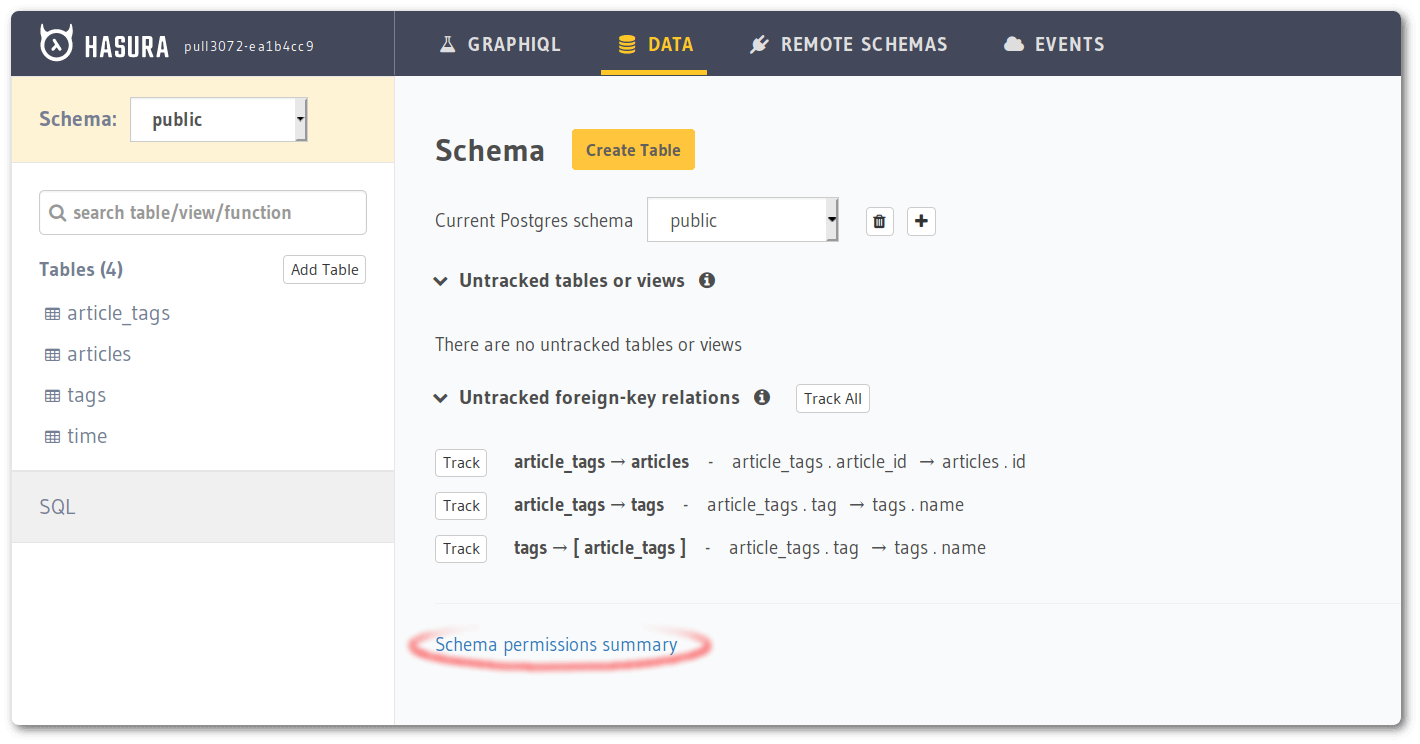
Task: Create a new schema with the plus icon
Action: coord(920,220)
